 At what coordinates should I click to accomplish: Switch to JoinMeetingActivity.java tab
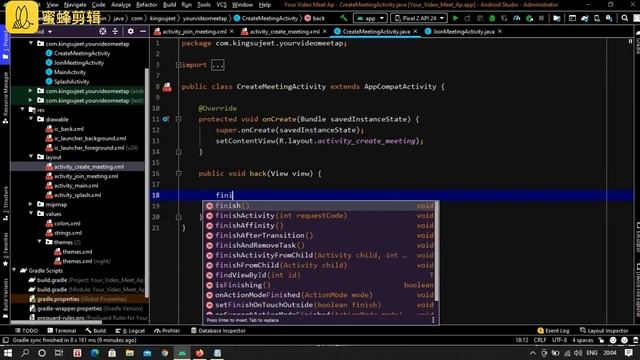(464, 31)
